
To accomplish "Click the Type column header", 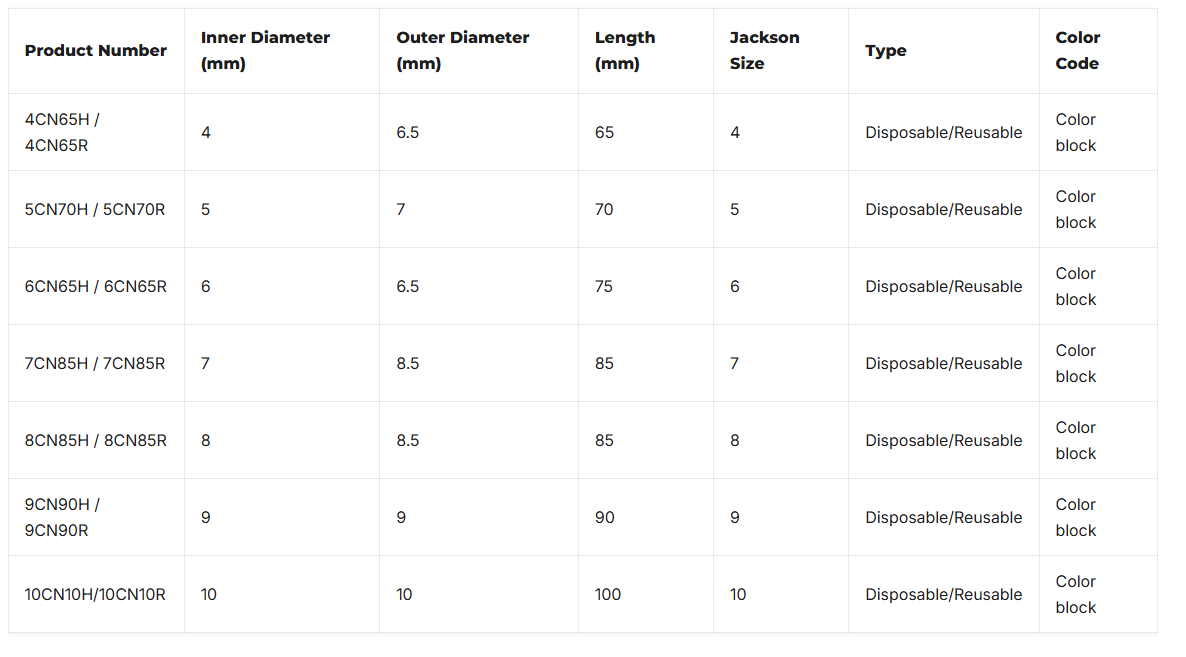I will pyautogui.click(x=886, y=51).
